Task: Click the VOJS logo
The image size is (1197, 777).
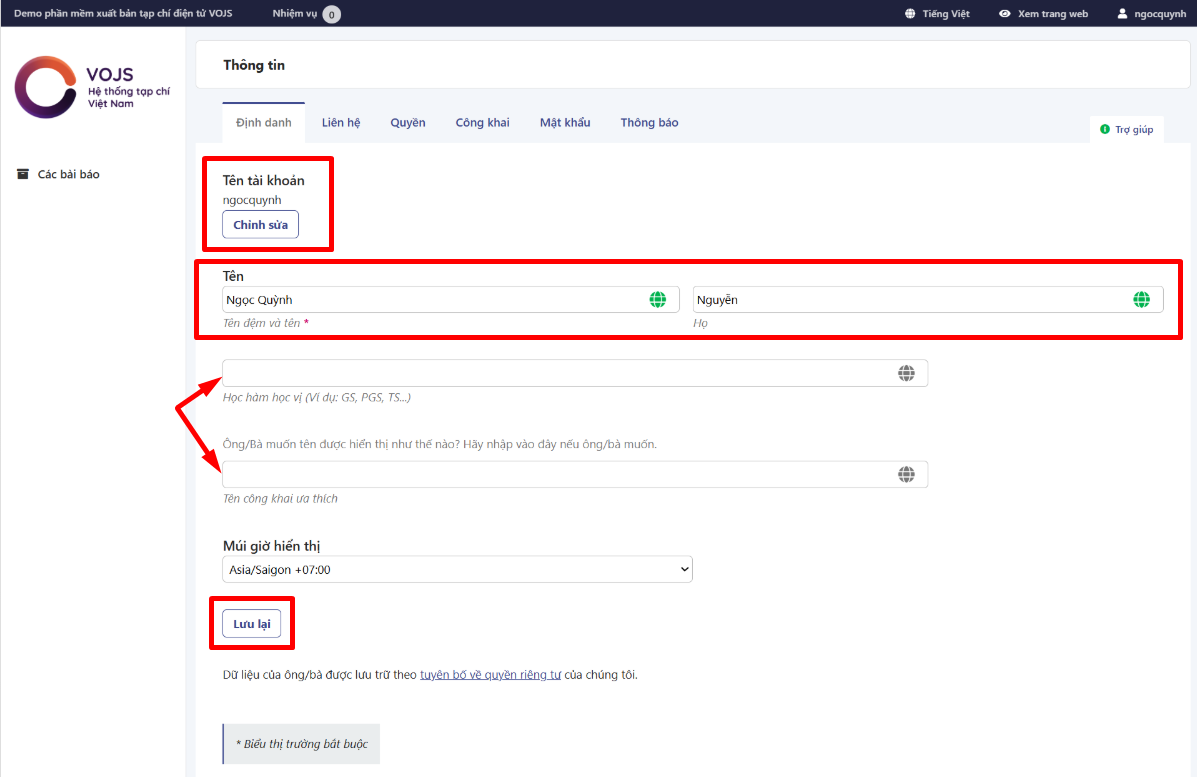Action: click(x=92, y=88)
